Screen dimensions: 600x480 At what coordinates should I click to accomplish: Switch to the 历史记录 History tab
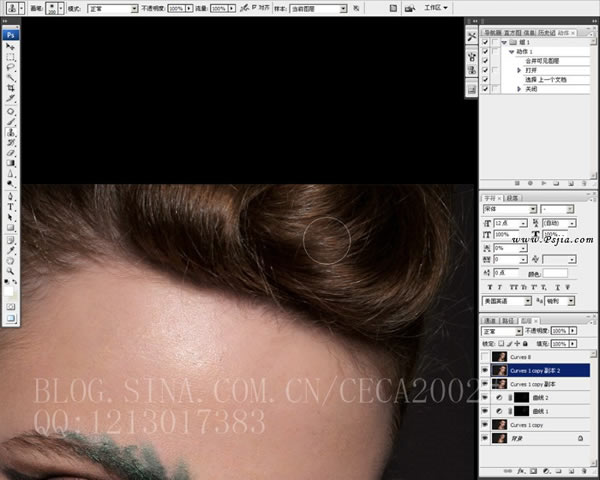pos(546,33)
